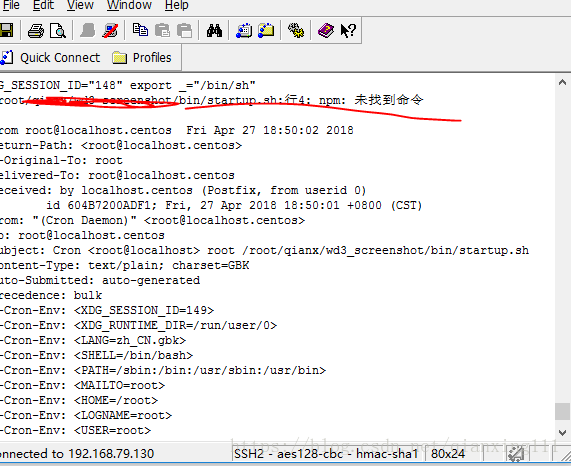Click the first Paste clipboard icon
The height and width of the screenshot is (466, 571).
tap(162, 30)
